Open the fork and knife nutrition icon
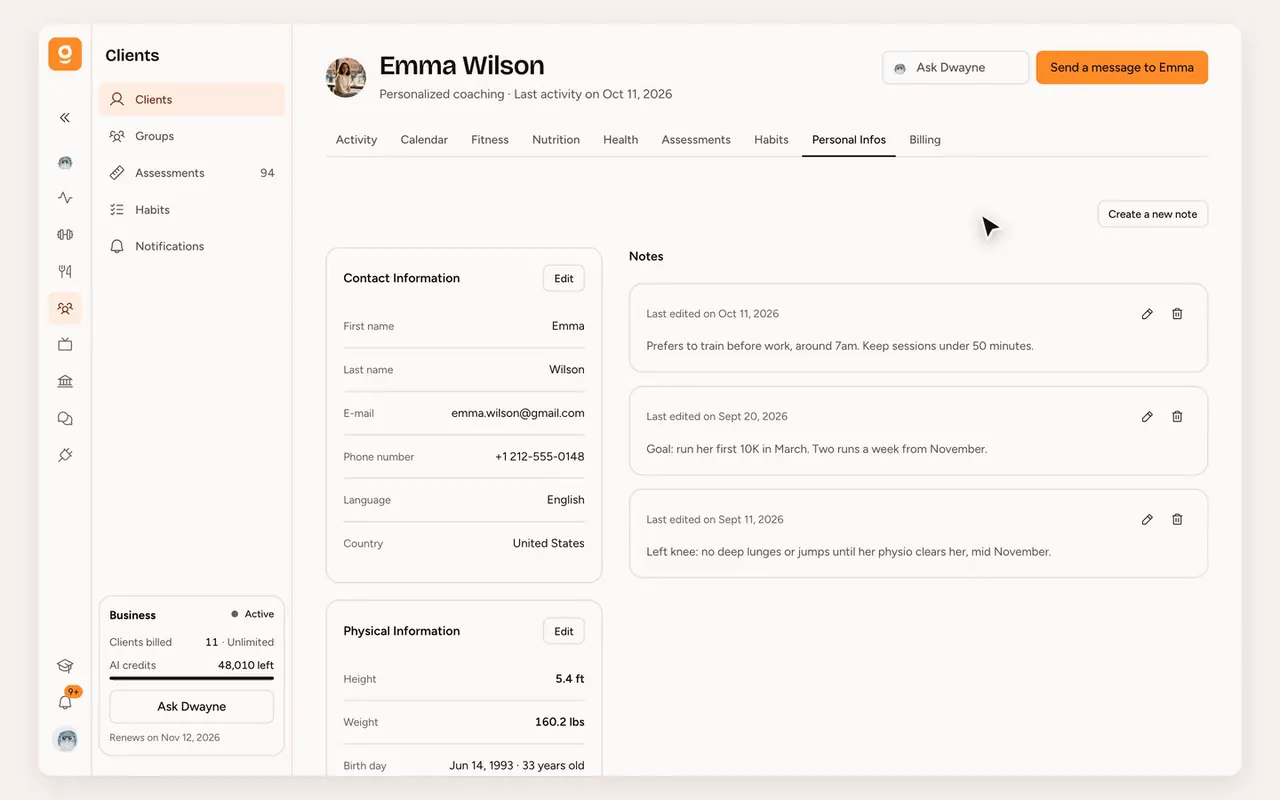 coord(65,271)
